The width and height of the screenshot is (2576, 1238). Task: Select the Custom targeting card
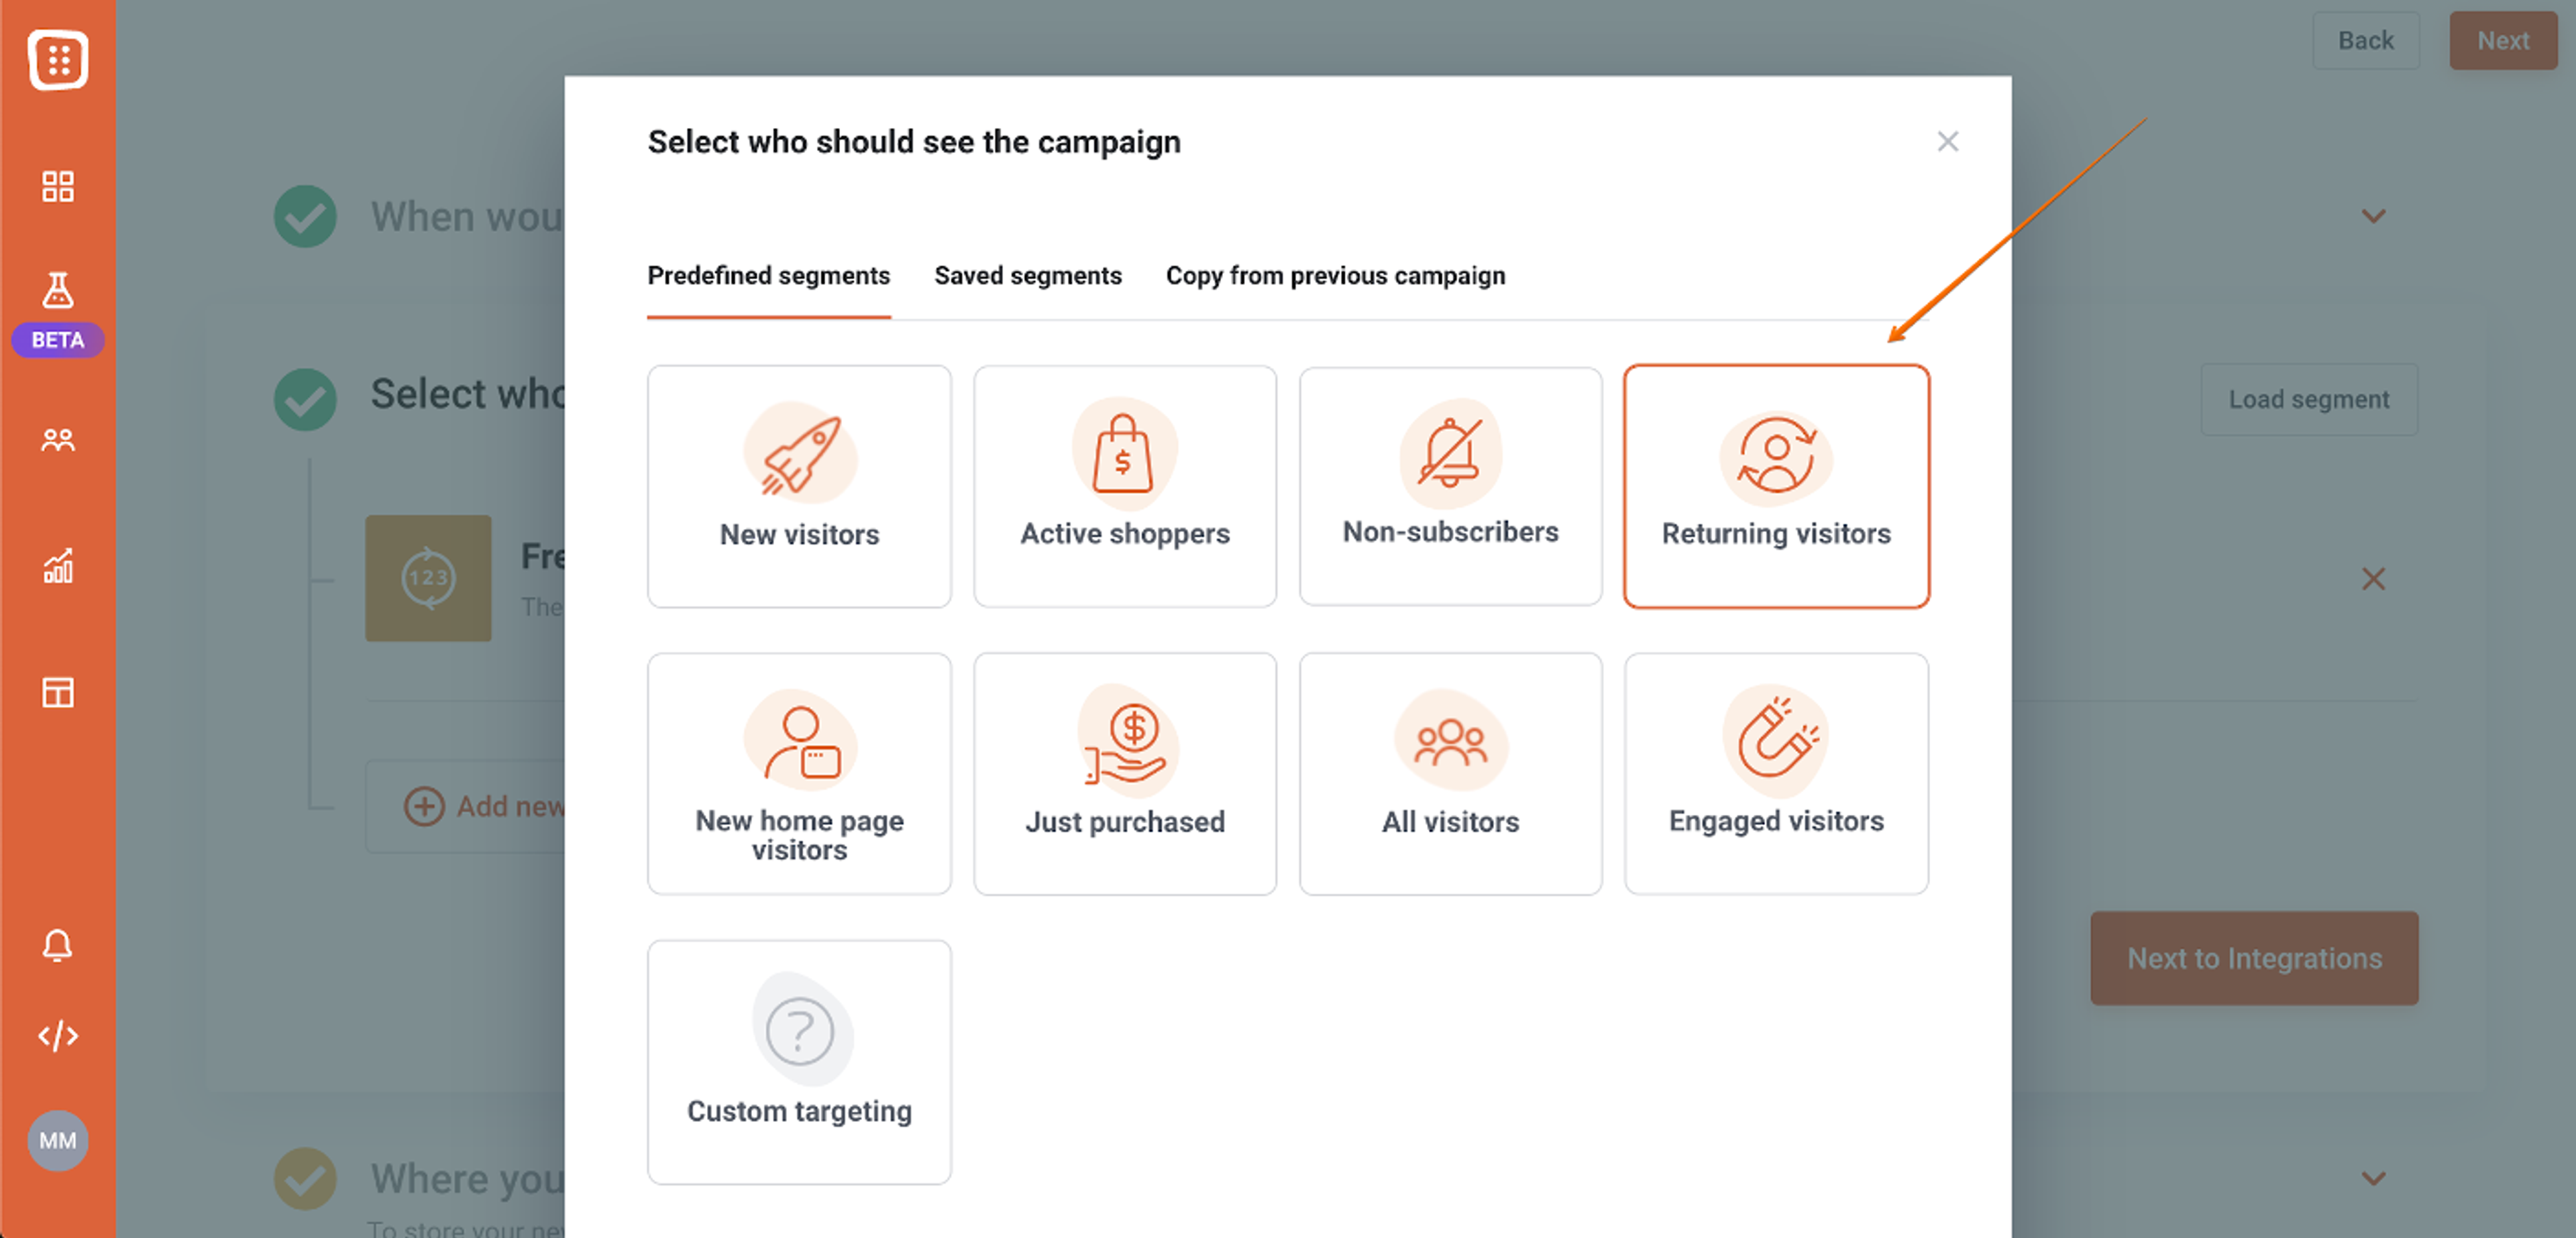(798, 1062)
